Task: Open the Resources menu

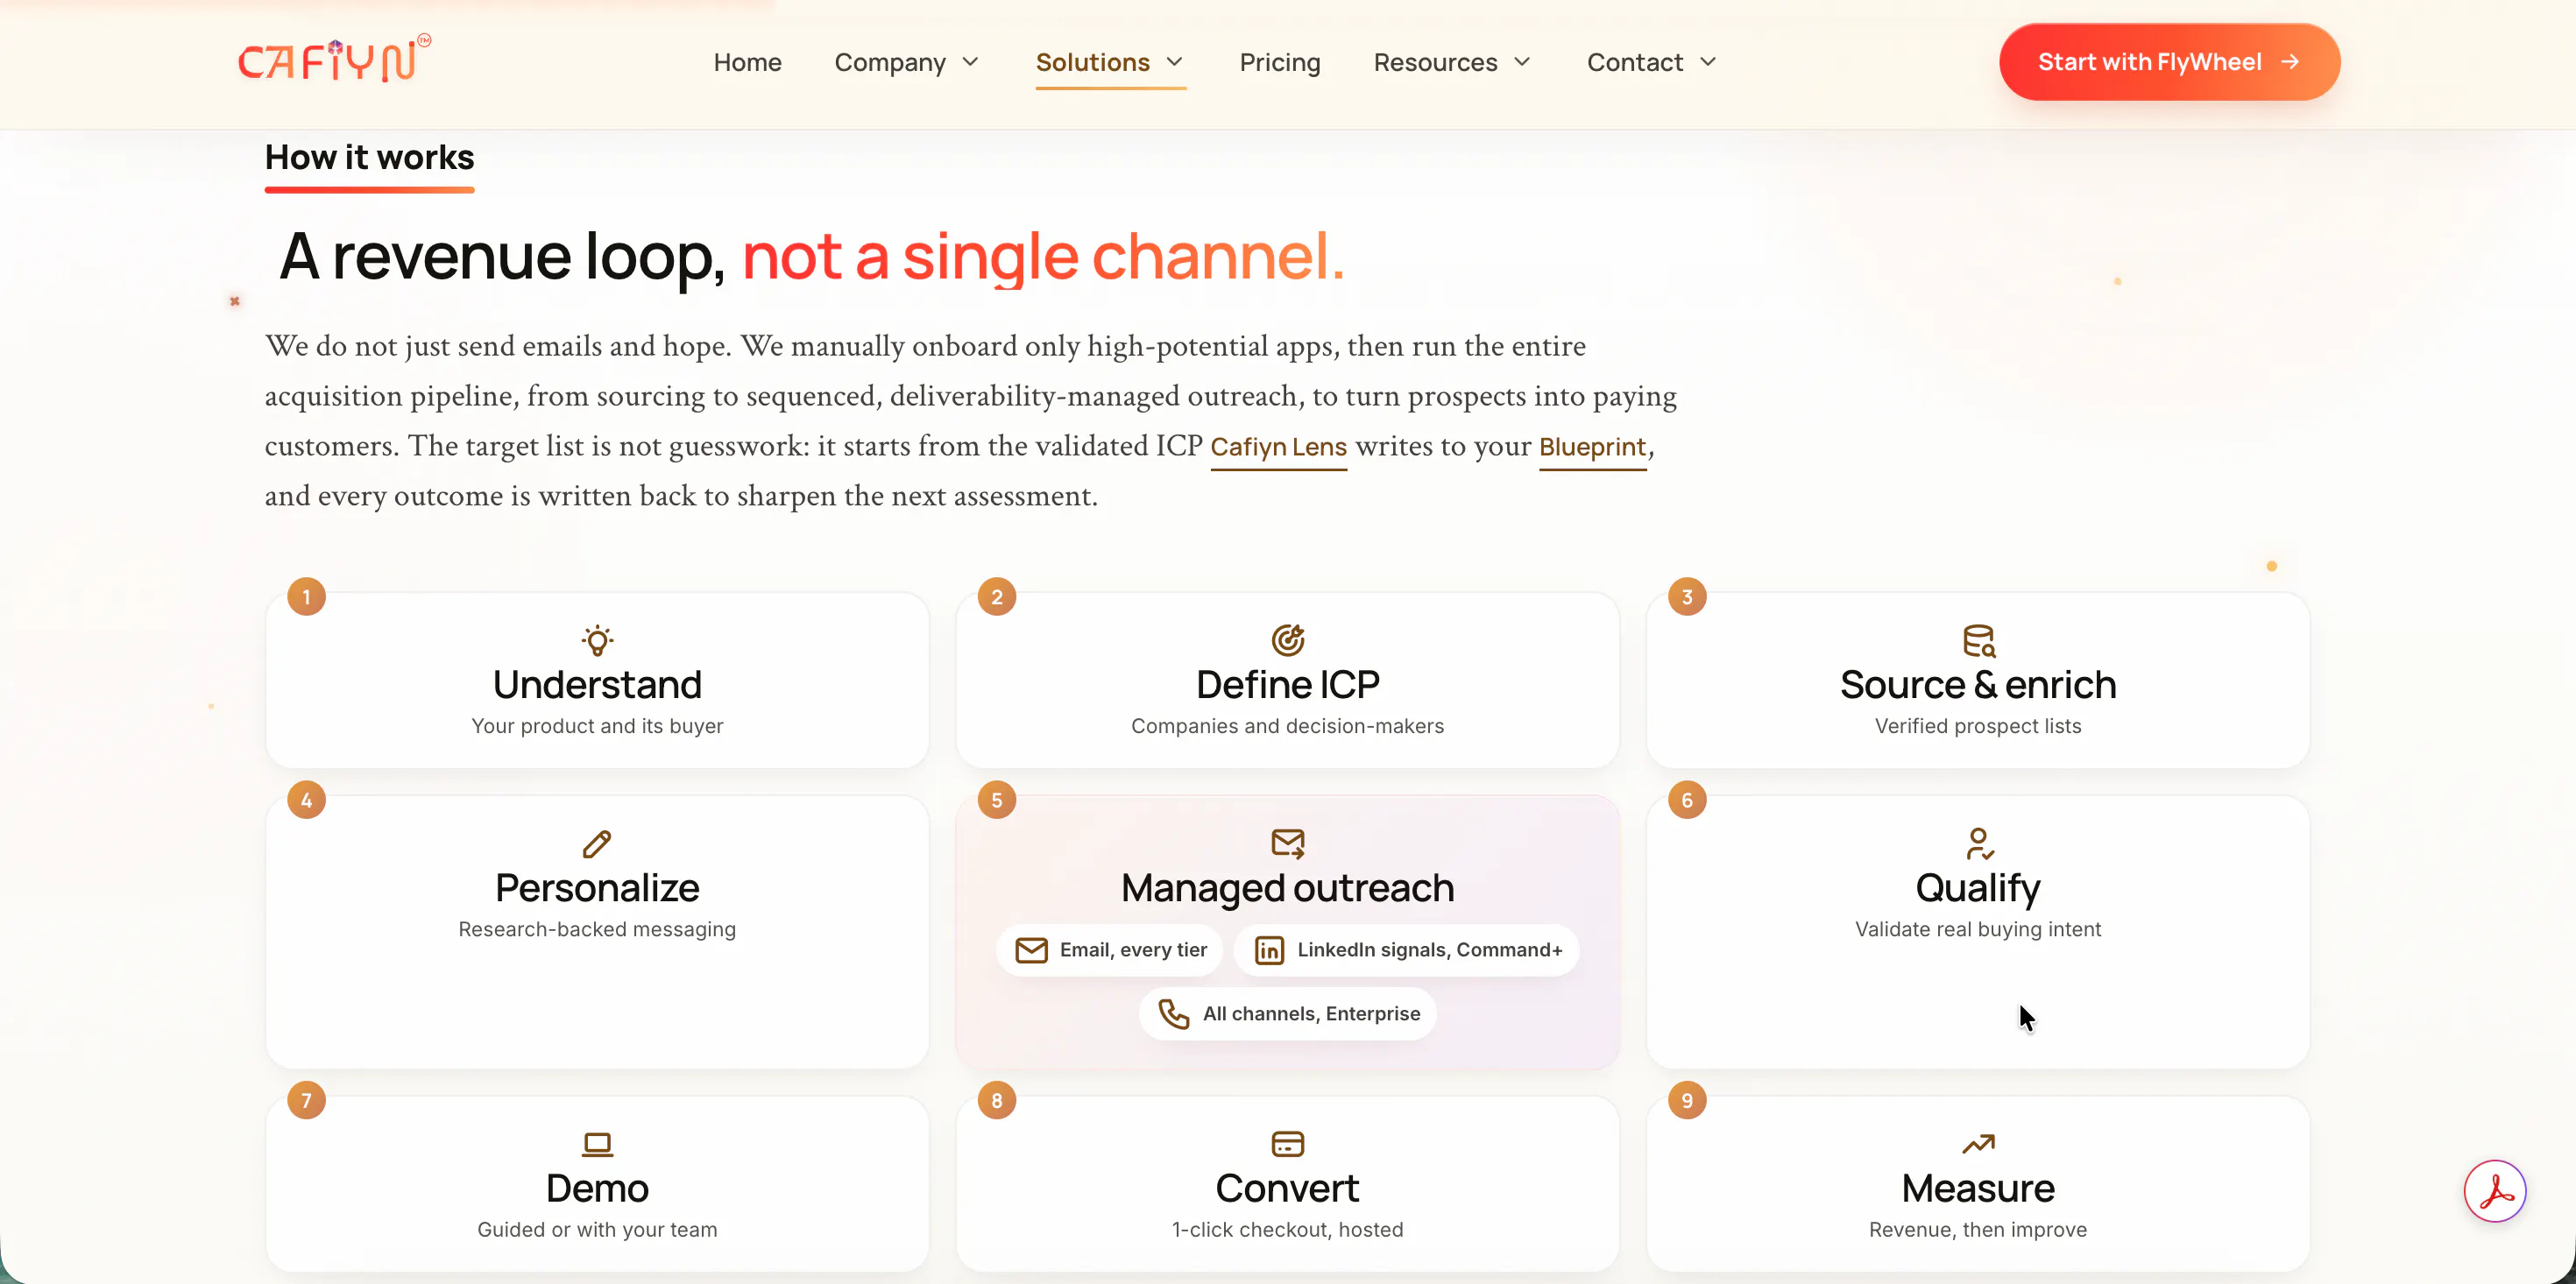Action: point(1453,62)
